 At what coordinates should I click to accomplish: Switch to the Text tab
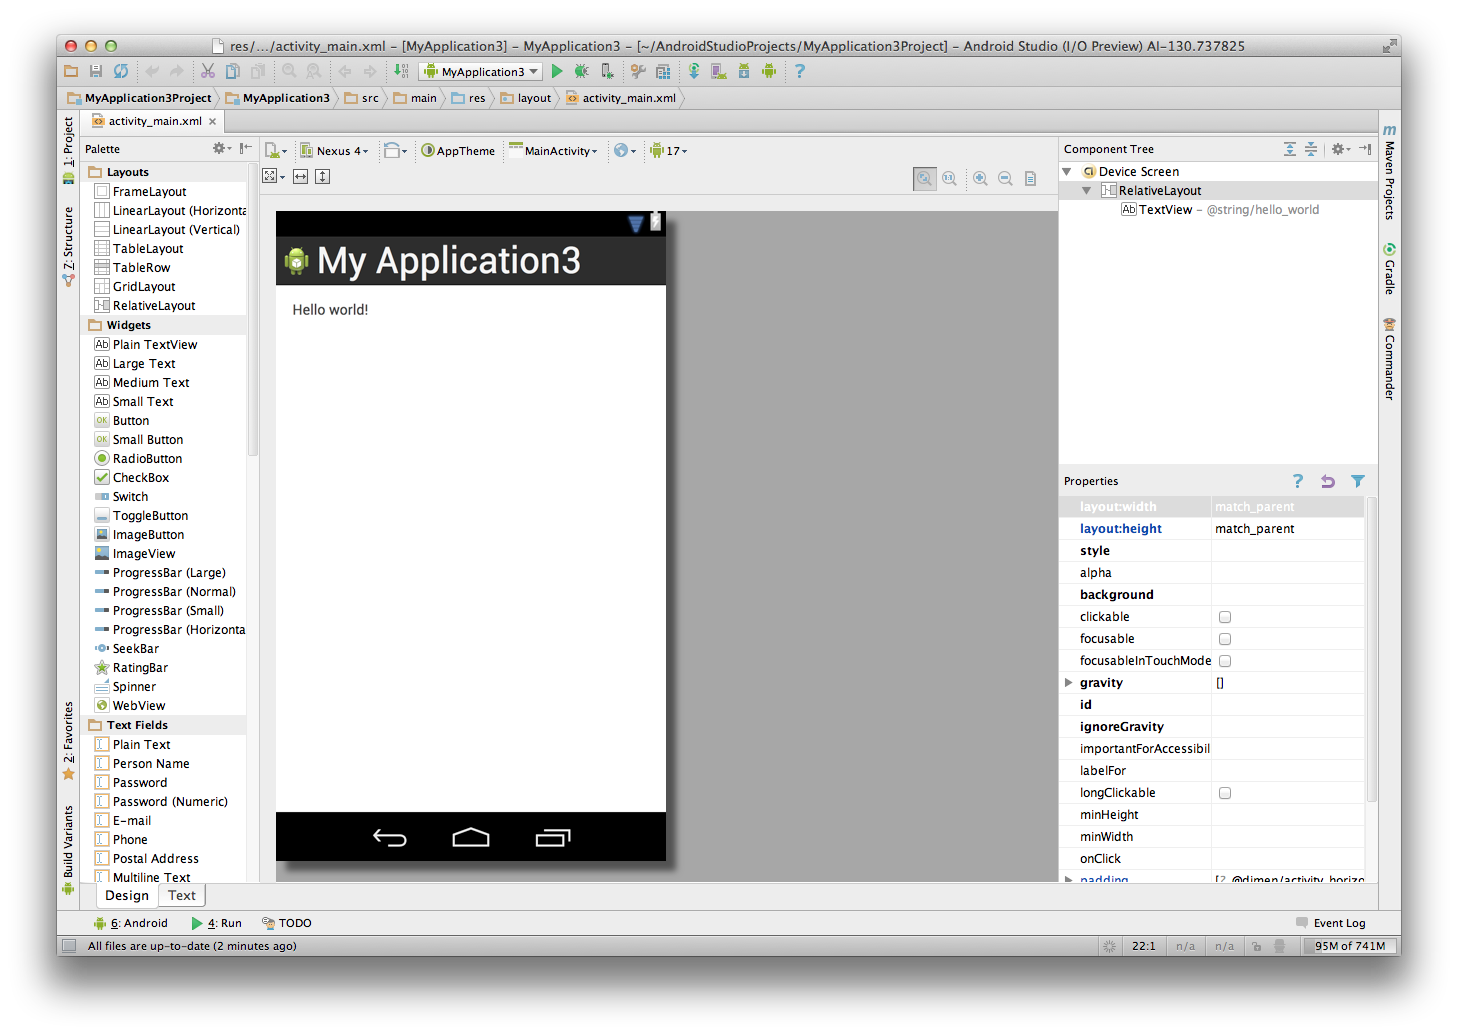pyautogui.click(x=182, y=896)
